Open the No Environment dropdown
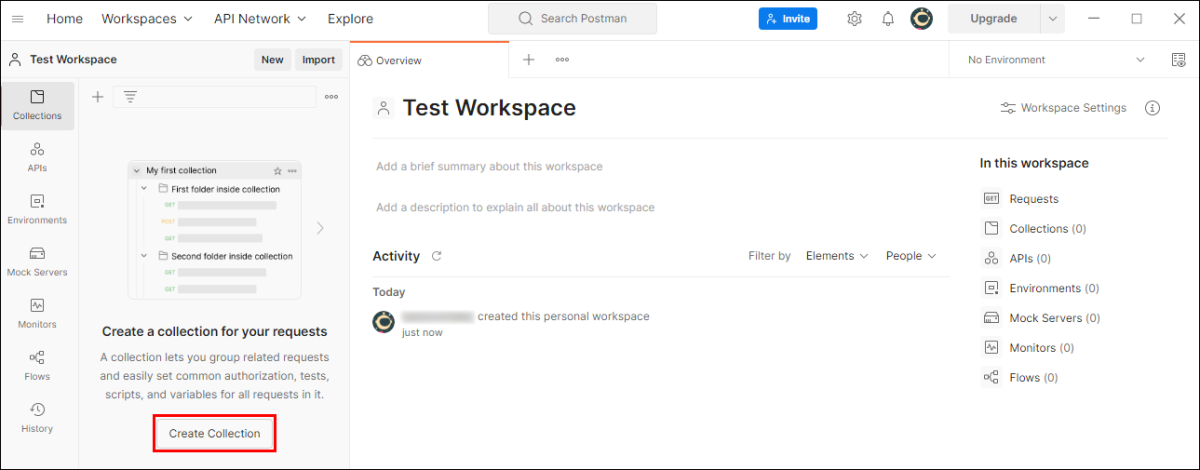The image size is (1200, 470). point(1056,60)
